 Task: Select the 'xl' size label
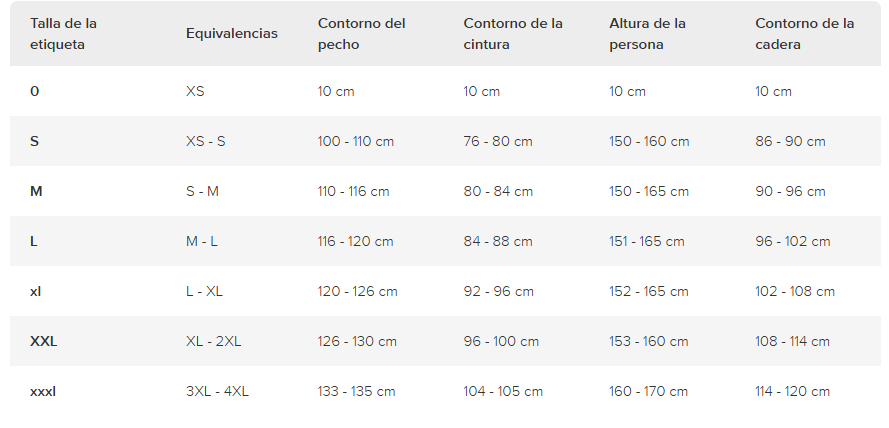click(35, 291)
